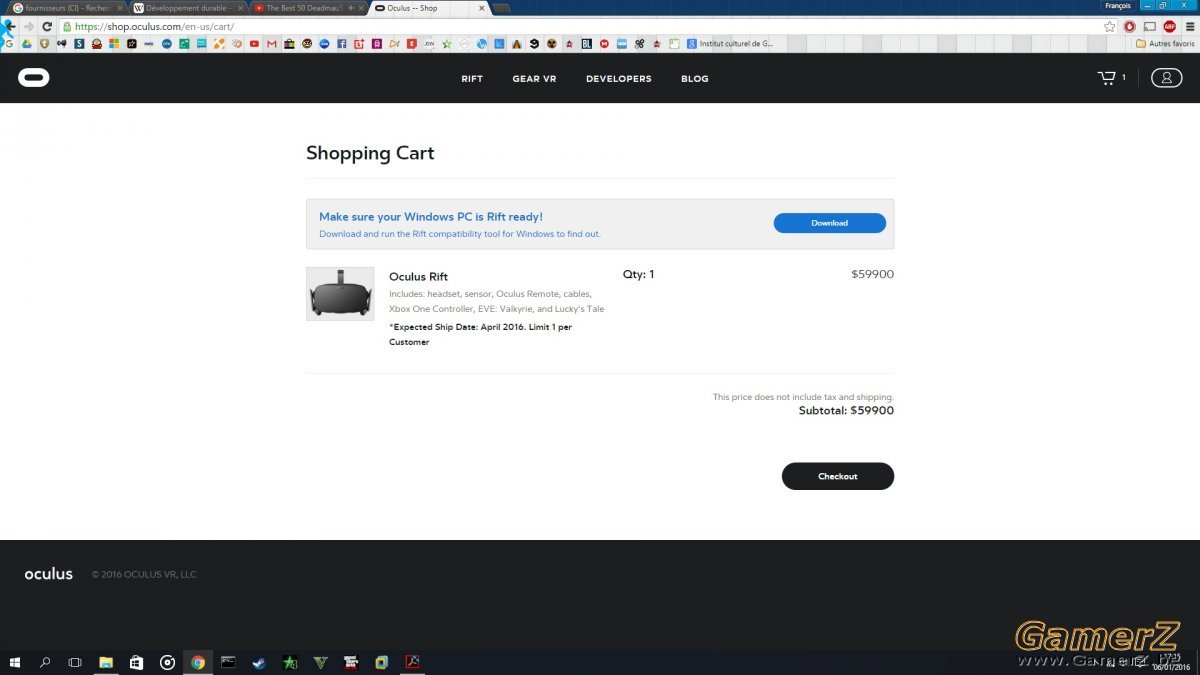Click the oculus footer logo
Screen dimensions: 1200x675
click(x=49, y=574)
